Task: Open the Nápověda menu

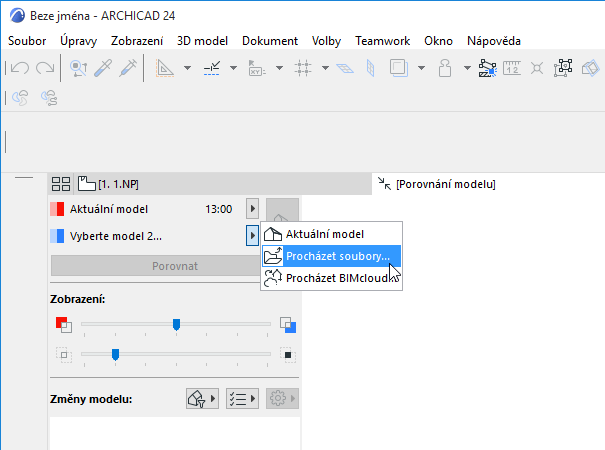Action: [x=494, y=41]
